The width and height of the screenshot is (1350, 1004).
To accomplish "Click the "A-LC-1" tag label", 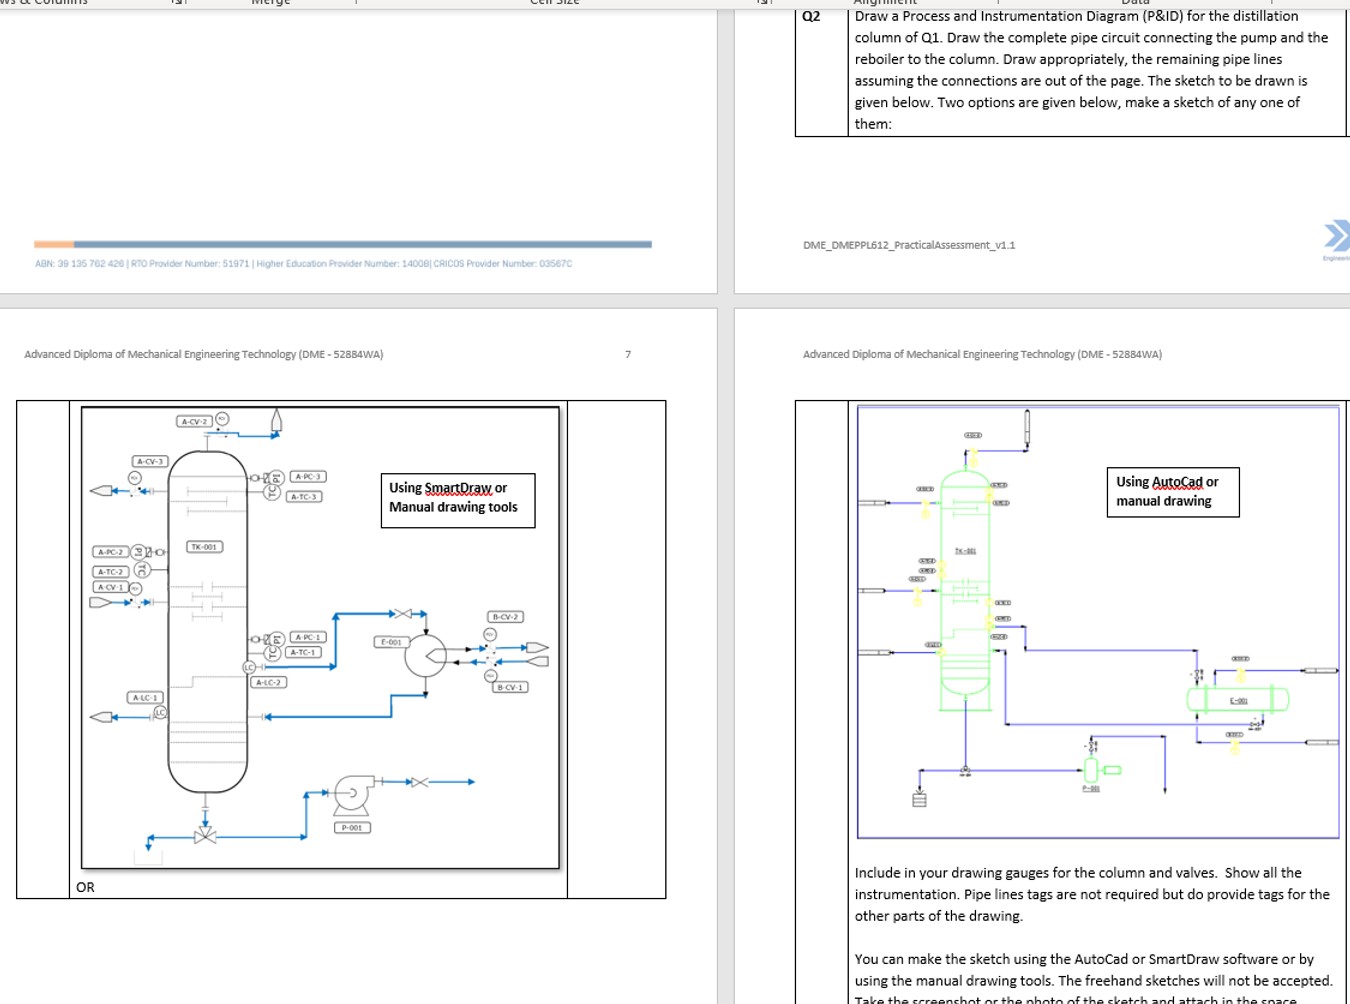I will coord(145,697).
